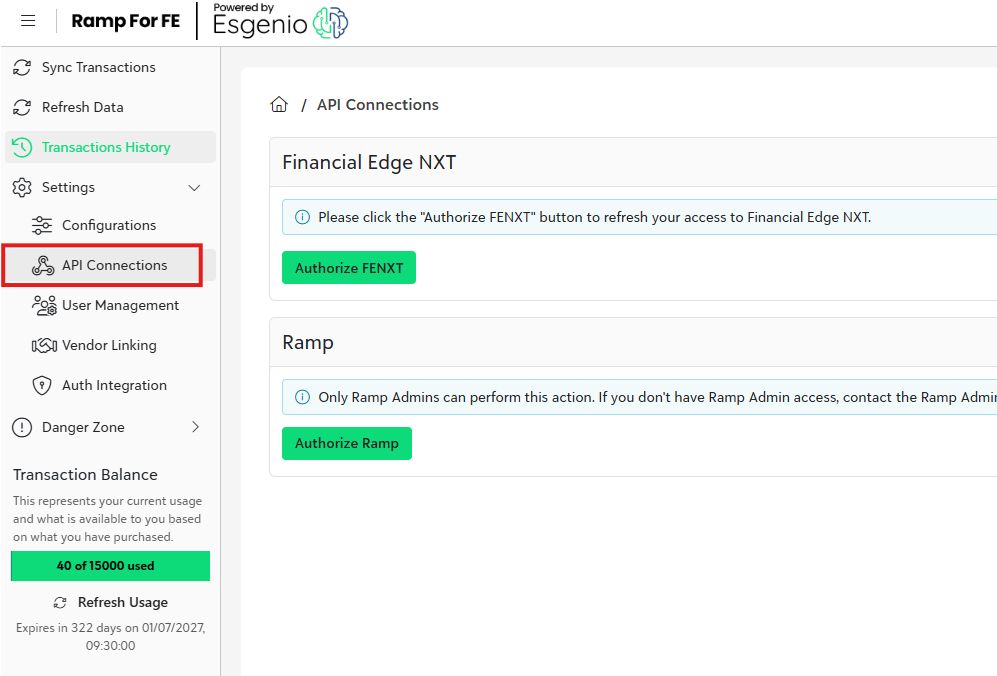Open Sync Transactions menu item
This screenshot has height=676, width=997.
(x=111, y=67)
